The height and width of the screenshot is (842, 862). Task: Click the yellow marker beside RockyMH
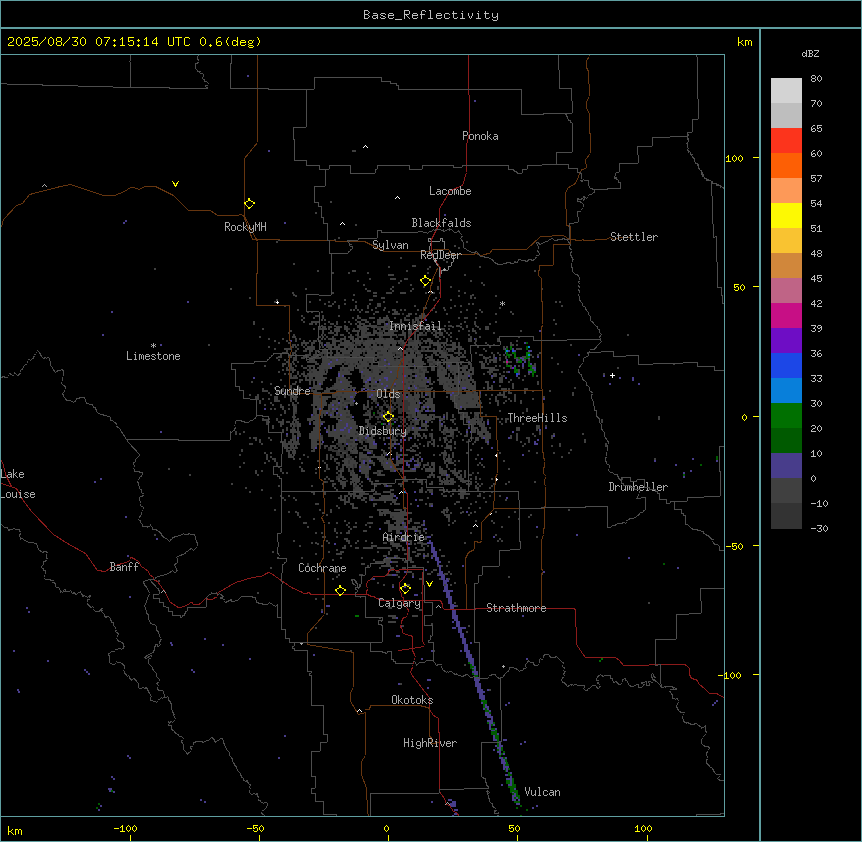[249, 204]
